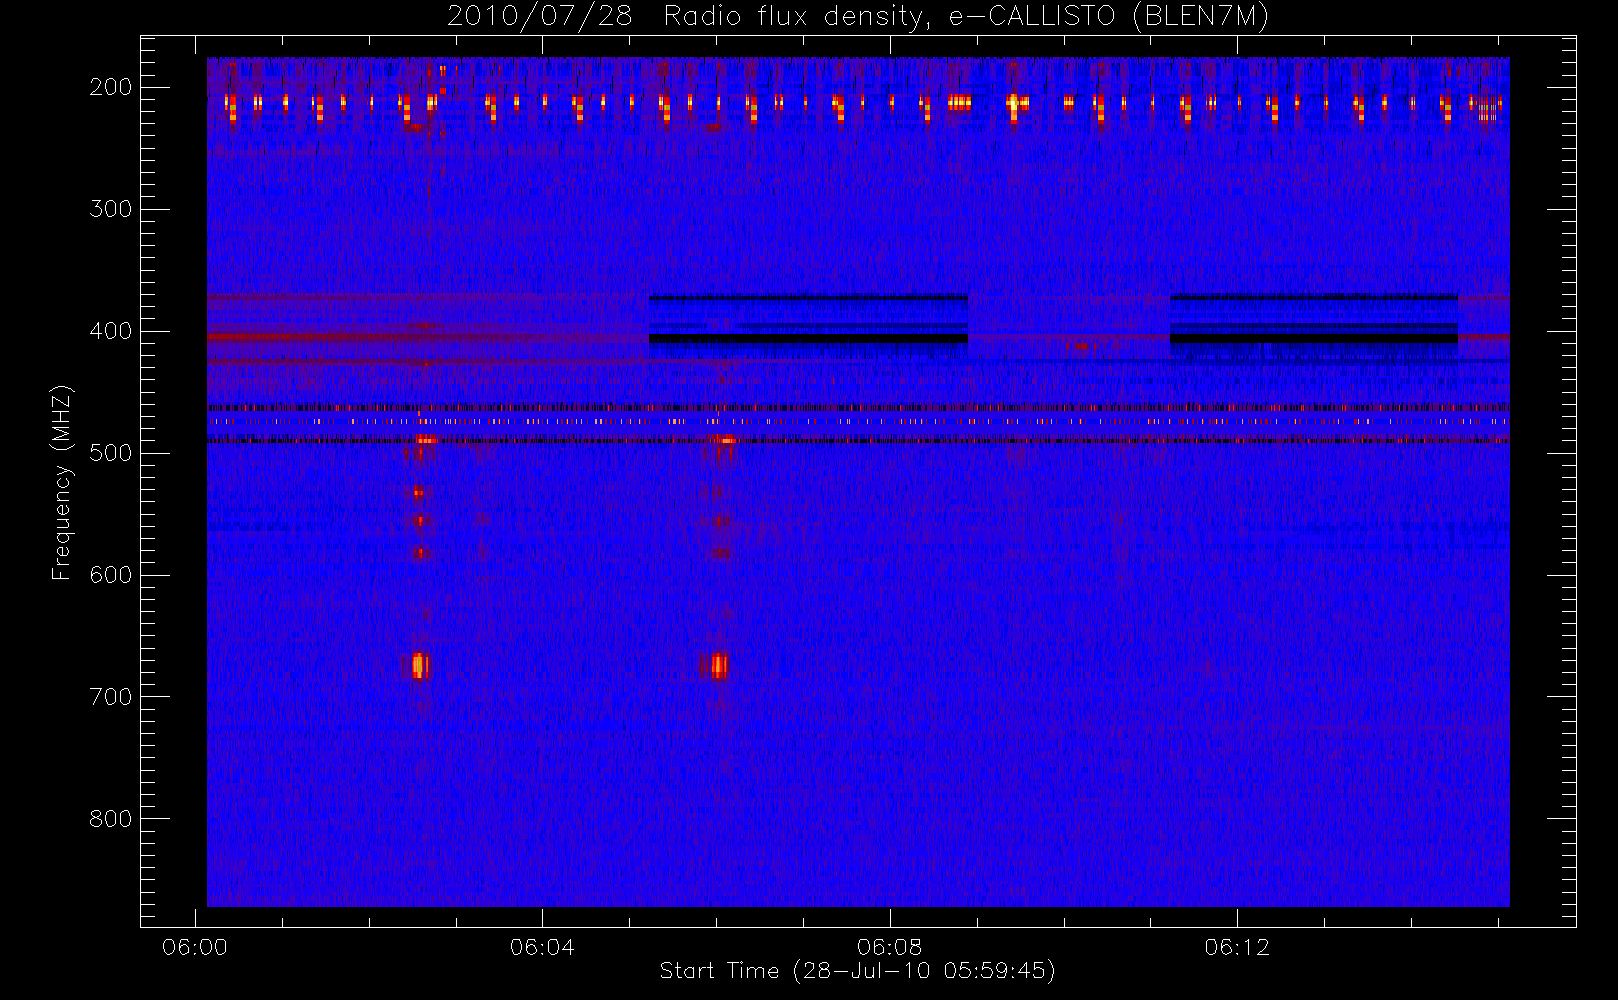Click the 600 frequency tick label
1618x1000 pixels.
click(x=111, y=575)
